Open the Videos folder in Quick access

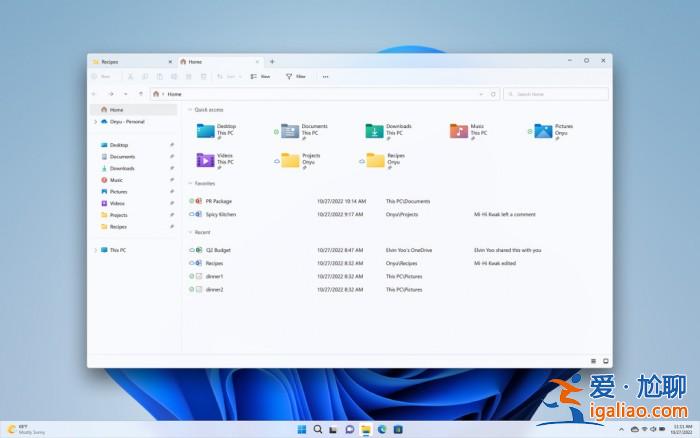(x=206, y=159)
